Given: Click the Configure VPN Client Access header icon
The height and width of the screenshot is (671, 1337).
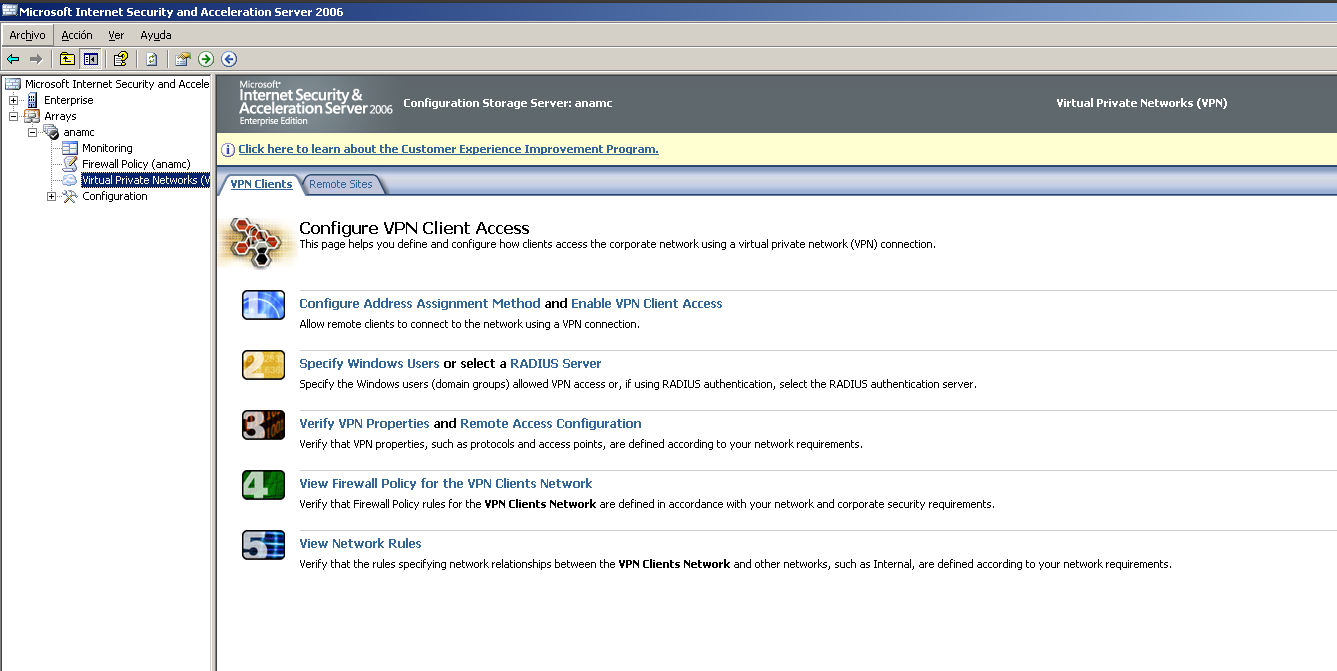Looking at the screenshot, I should 257,241.
